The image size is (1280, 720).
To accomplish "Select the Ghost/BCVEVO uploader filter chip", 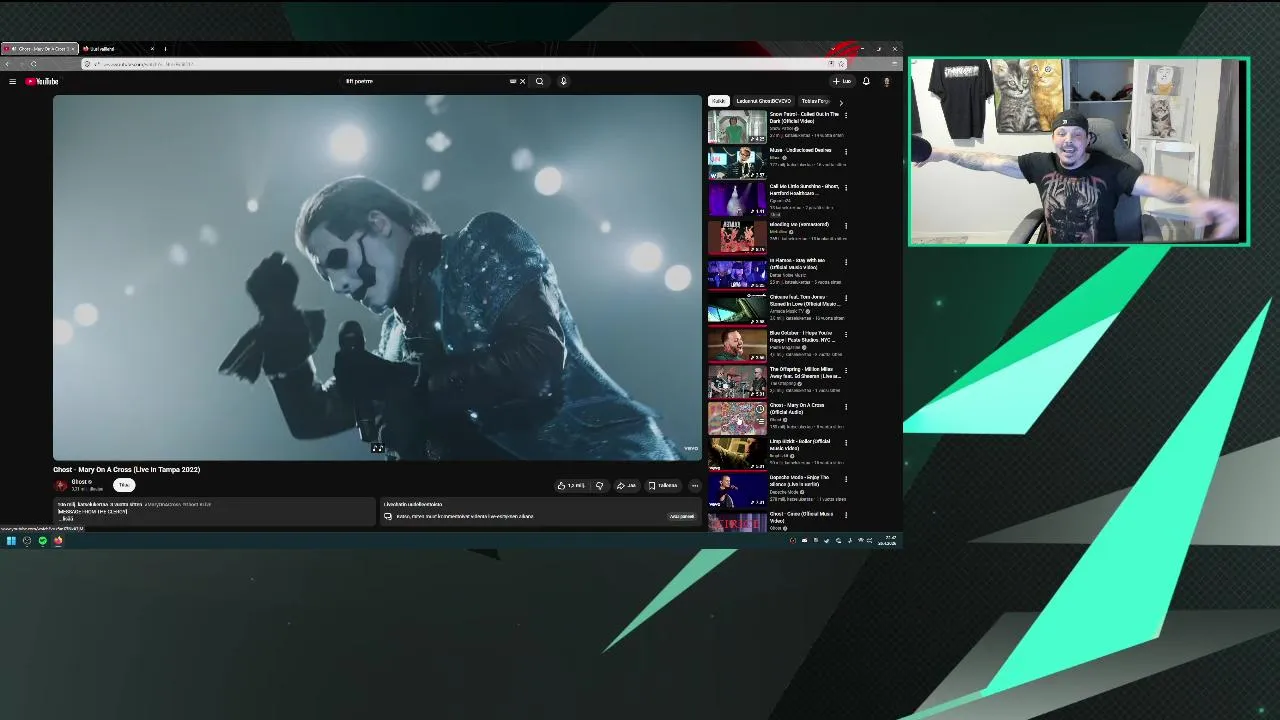I will [x=763, y=101].
